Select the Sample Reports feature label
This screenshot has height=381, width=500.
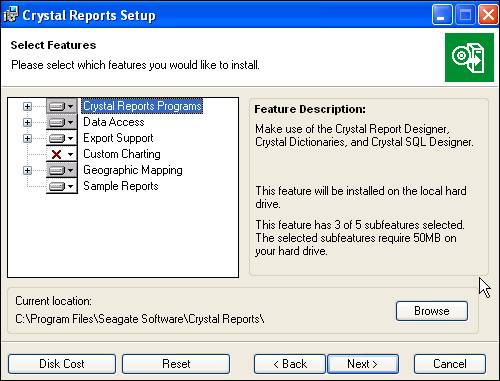pos(121,186)
